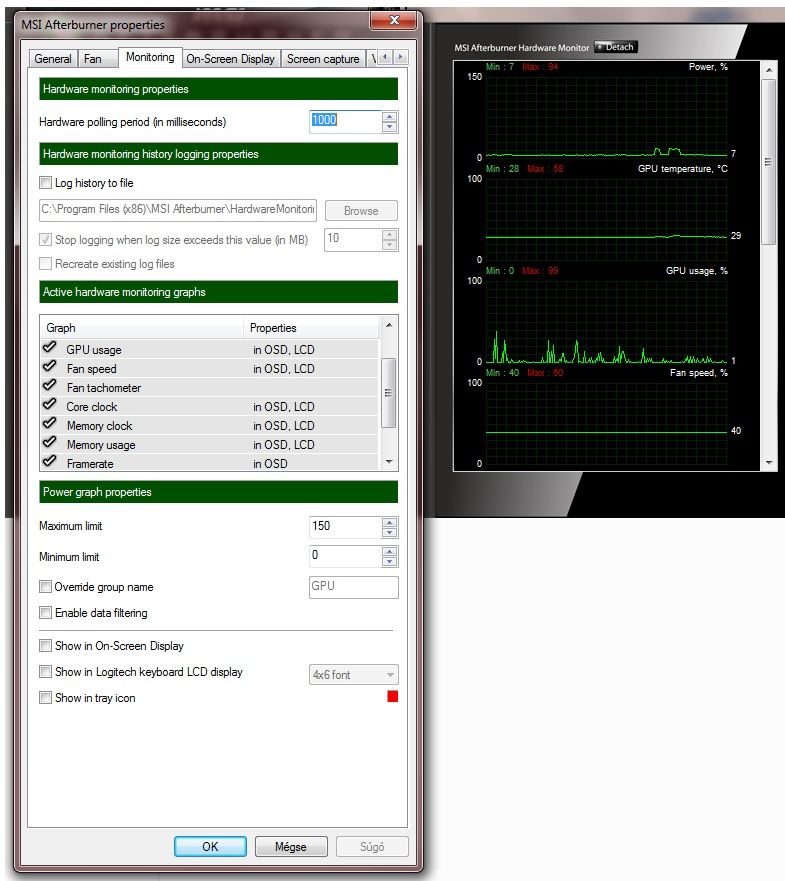Click the OK button
Screen dimensions: 785x881
(x=210, y=847)
